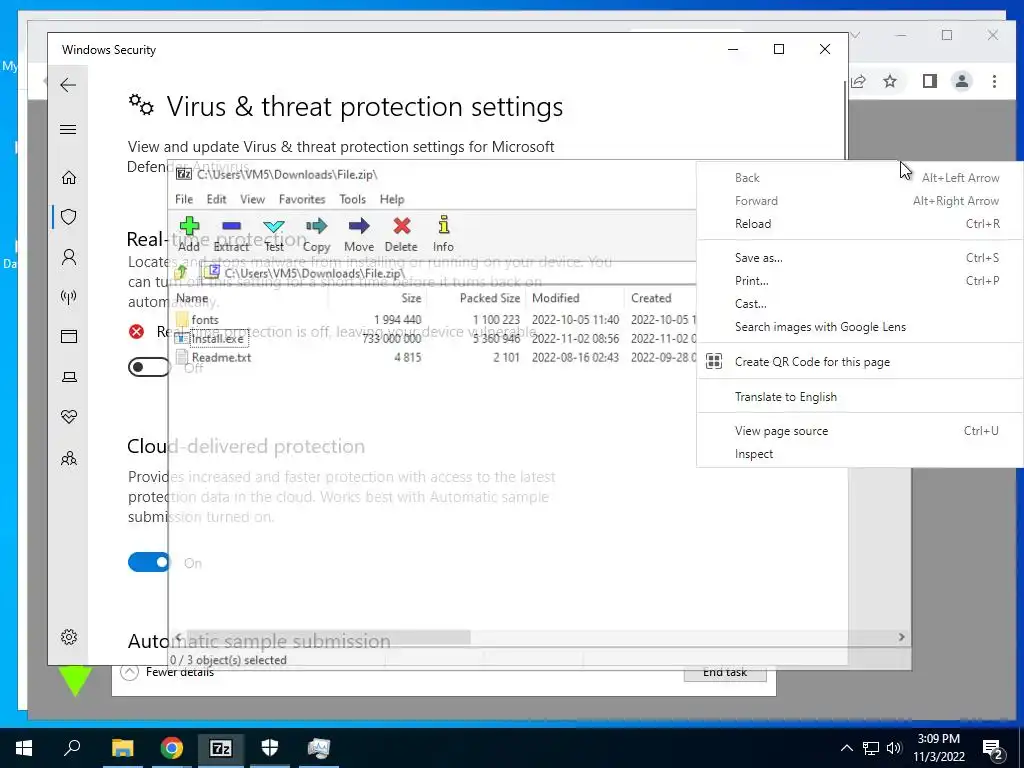1024x768 pixels.
Task: Open Device security icon in sidebar
Action: click(x=69, y=377)
